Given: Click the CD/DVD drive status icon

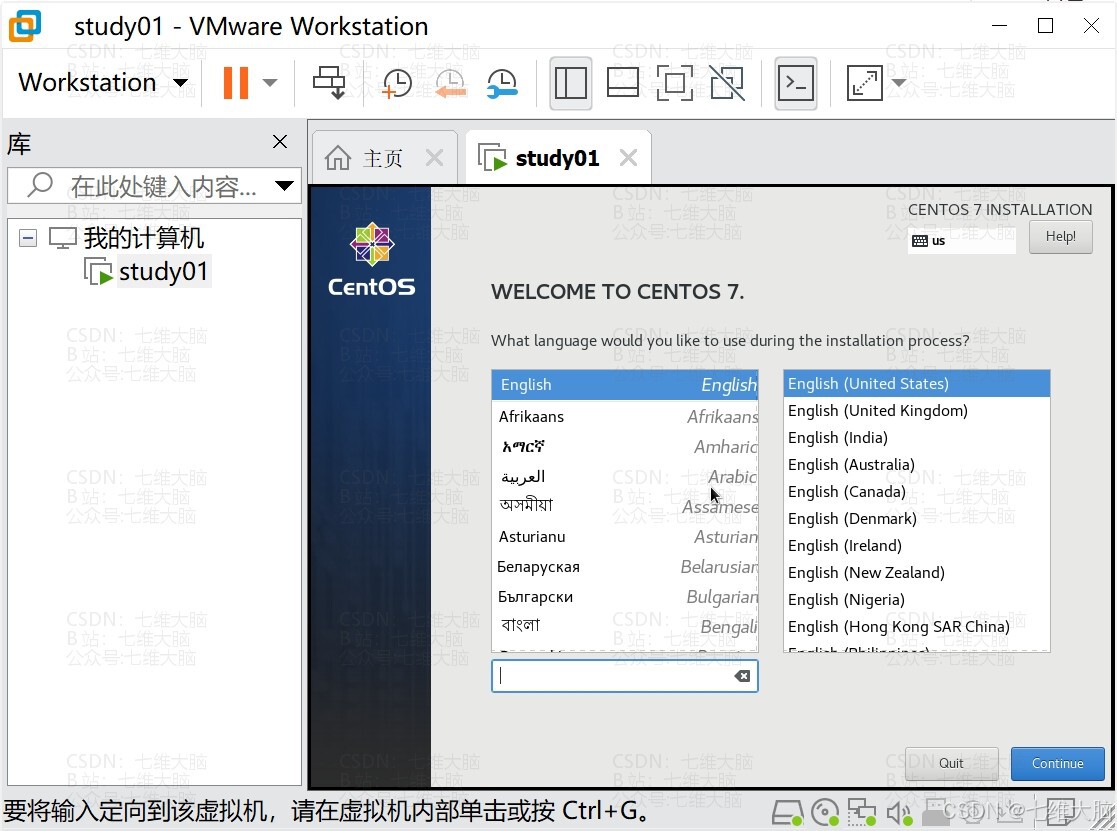Looking at the screenshot, I should point(825,812).
